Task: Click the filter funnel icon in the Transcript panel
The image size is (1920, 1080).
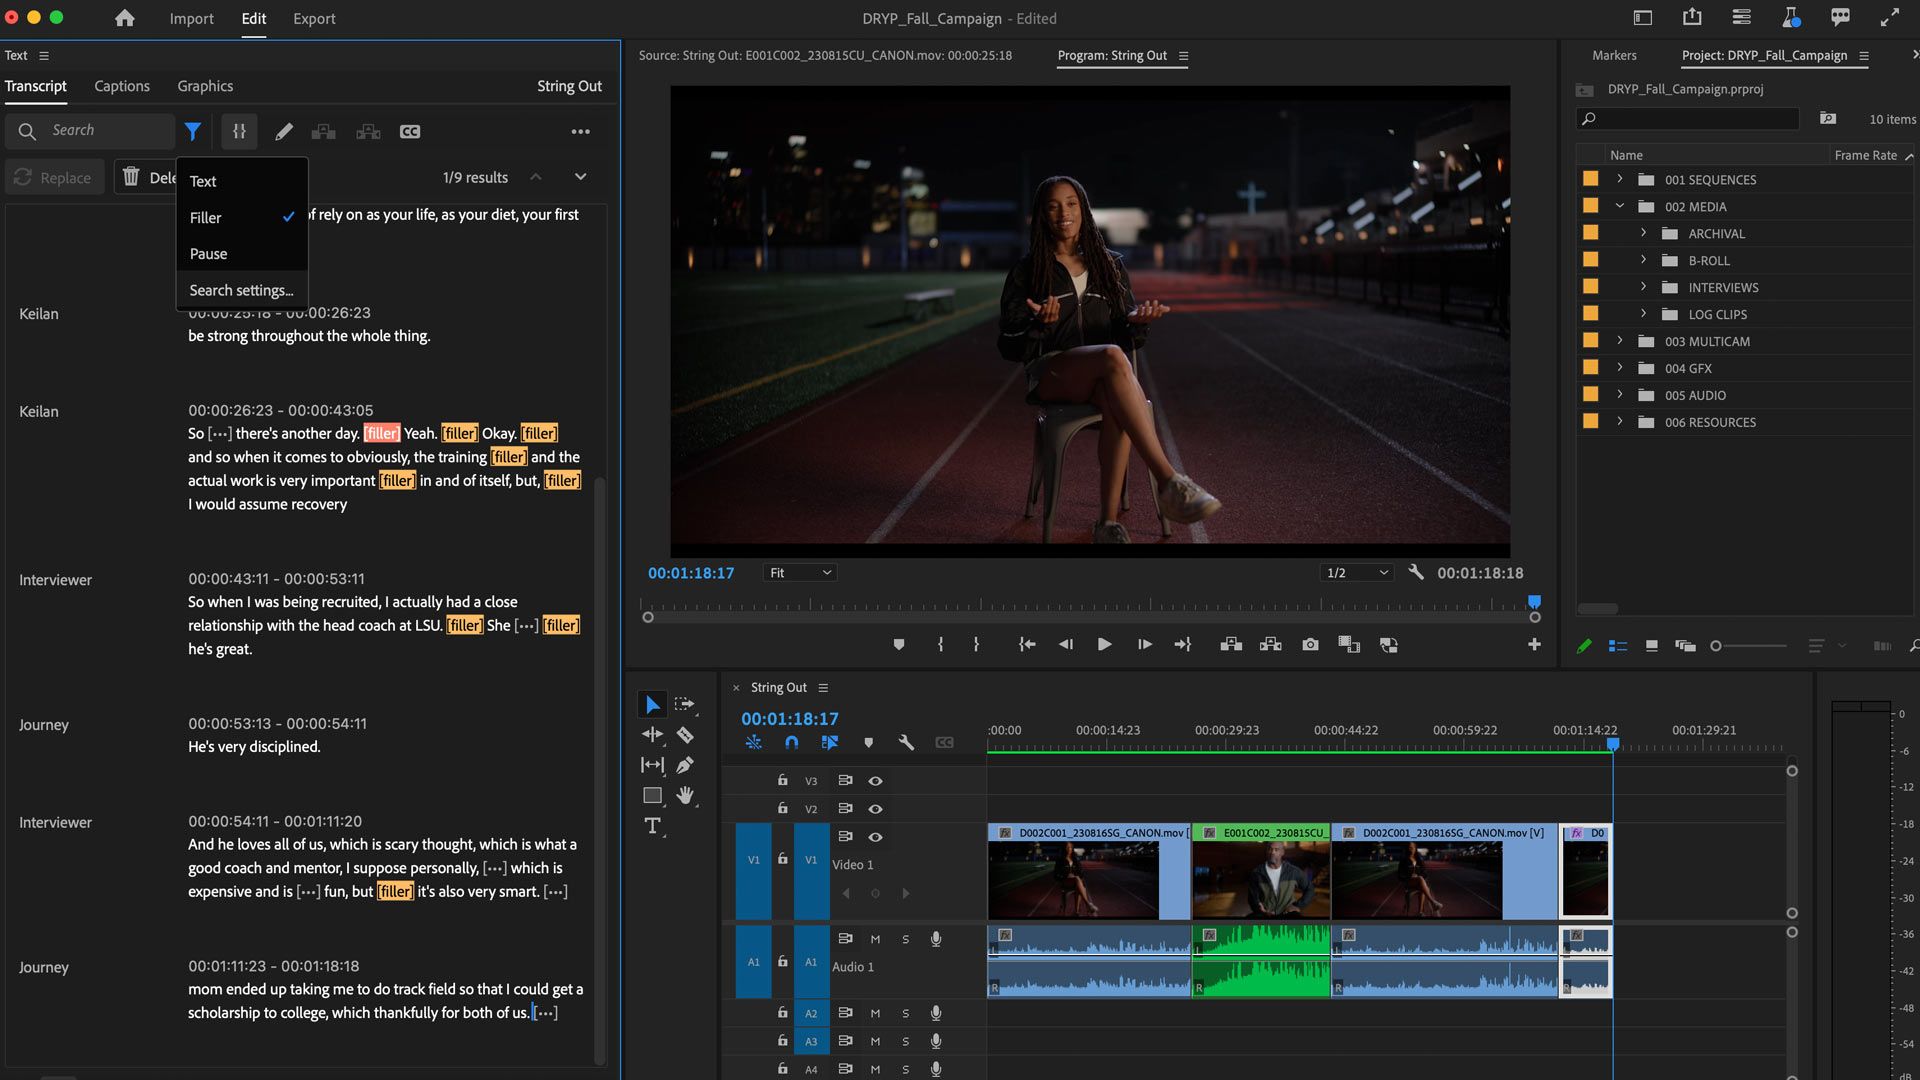Action: (x=193, y=131)
